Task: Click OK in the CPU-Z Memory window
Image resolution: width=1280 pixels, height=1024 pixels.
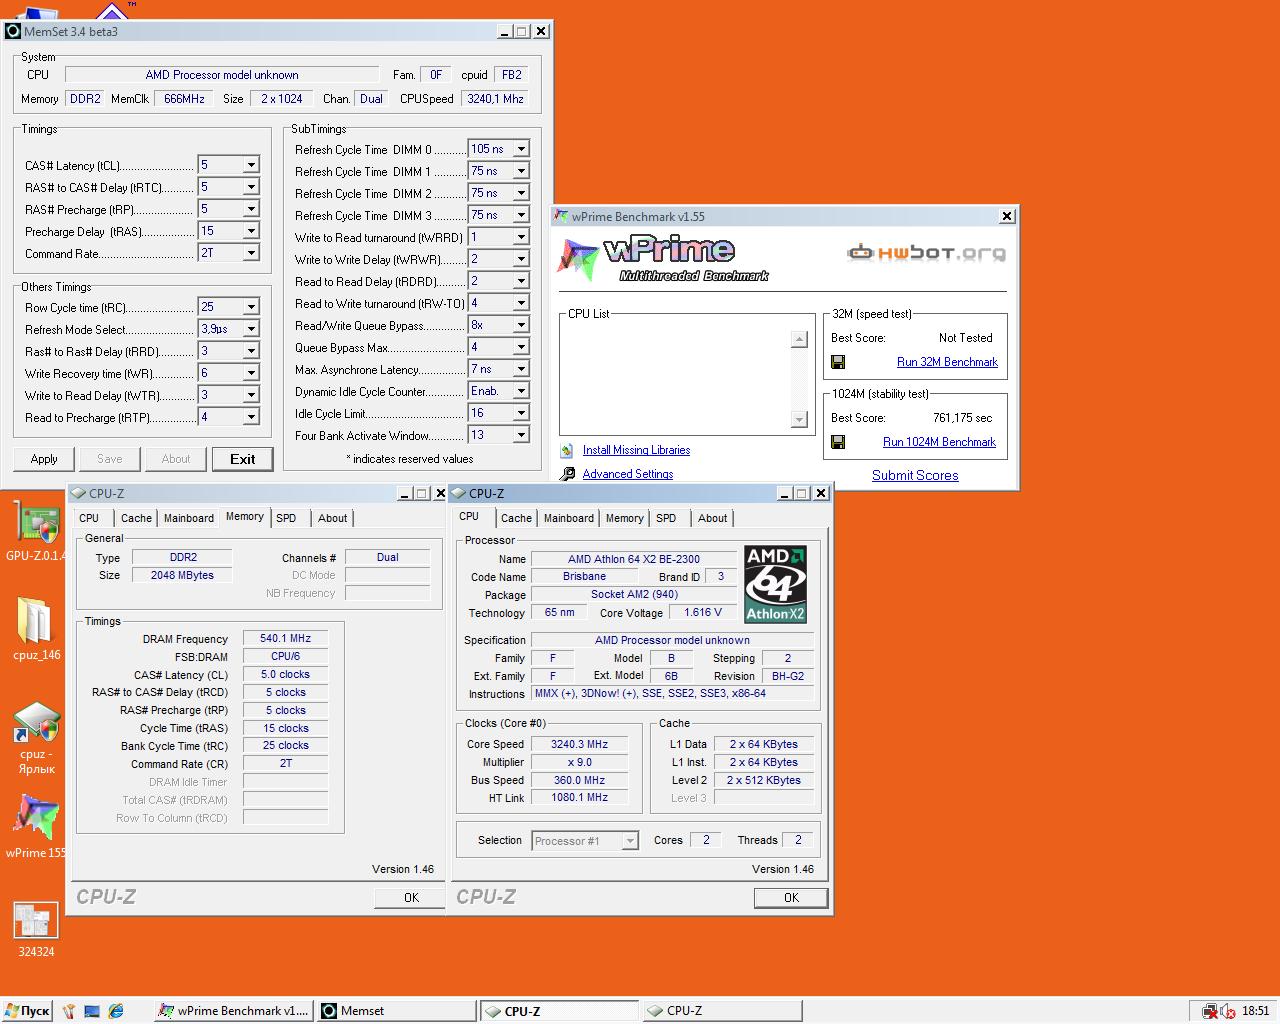Action: point(411,898)
